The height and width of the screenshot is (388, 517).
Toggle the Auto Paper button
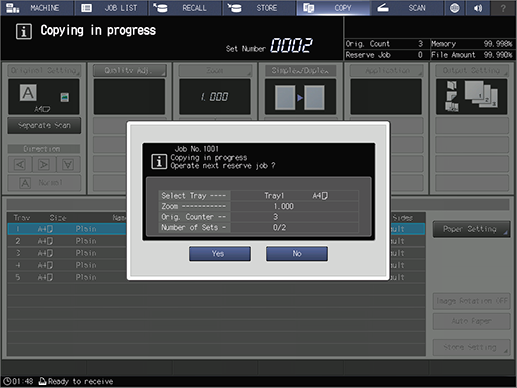point(471,321)
